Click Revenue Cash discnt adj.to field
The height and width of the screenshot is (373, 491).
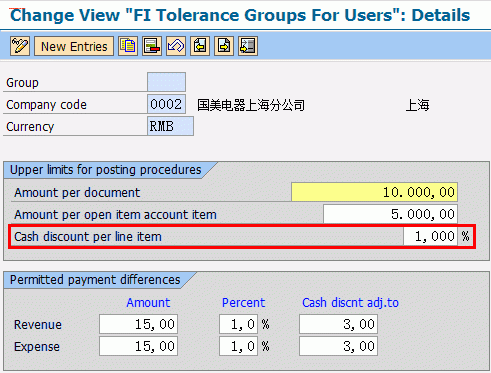pos(338,324)
